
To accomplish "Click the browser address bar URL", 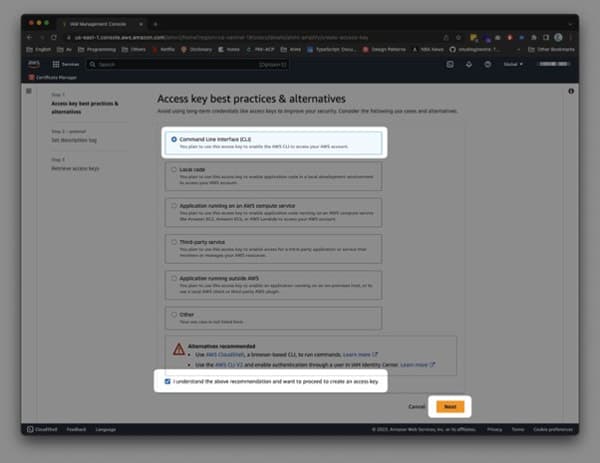I will click(x=221, y=37).
